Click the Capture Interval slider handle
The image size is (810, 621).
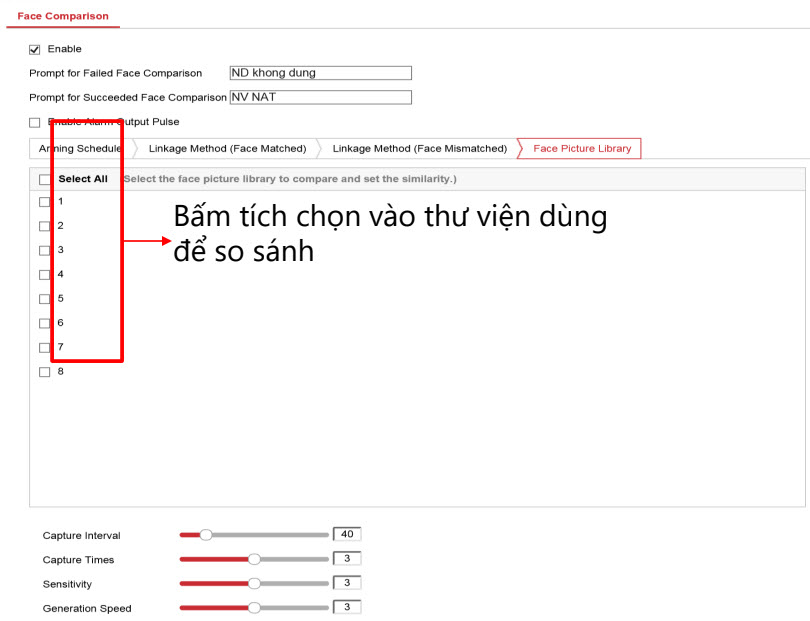[x=205, y=535]
